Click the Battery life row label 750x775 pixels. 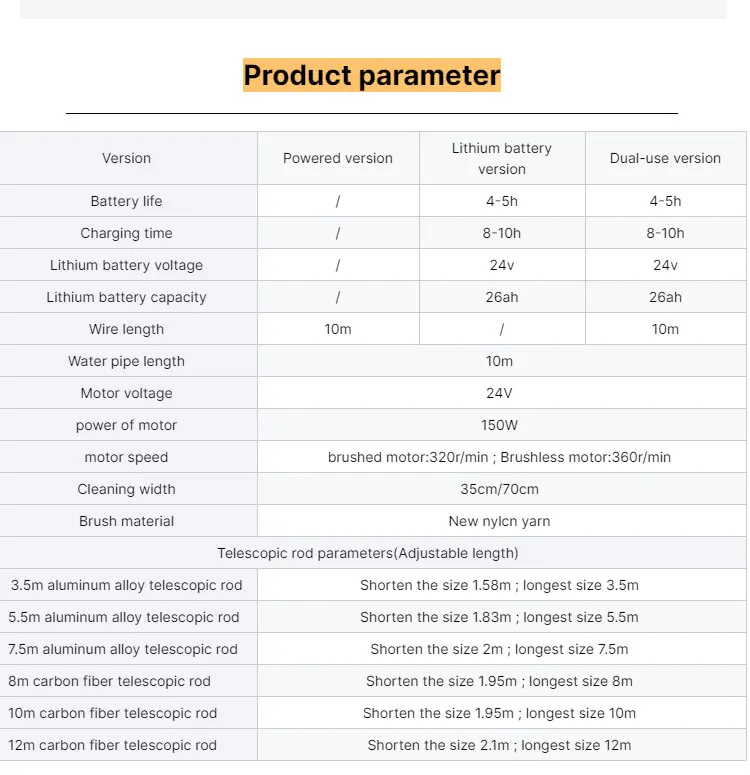pos(126,201)
